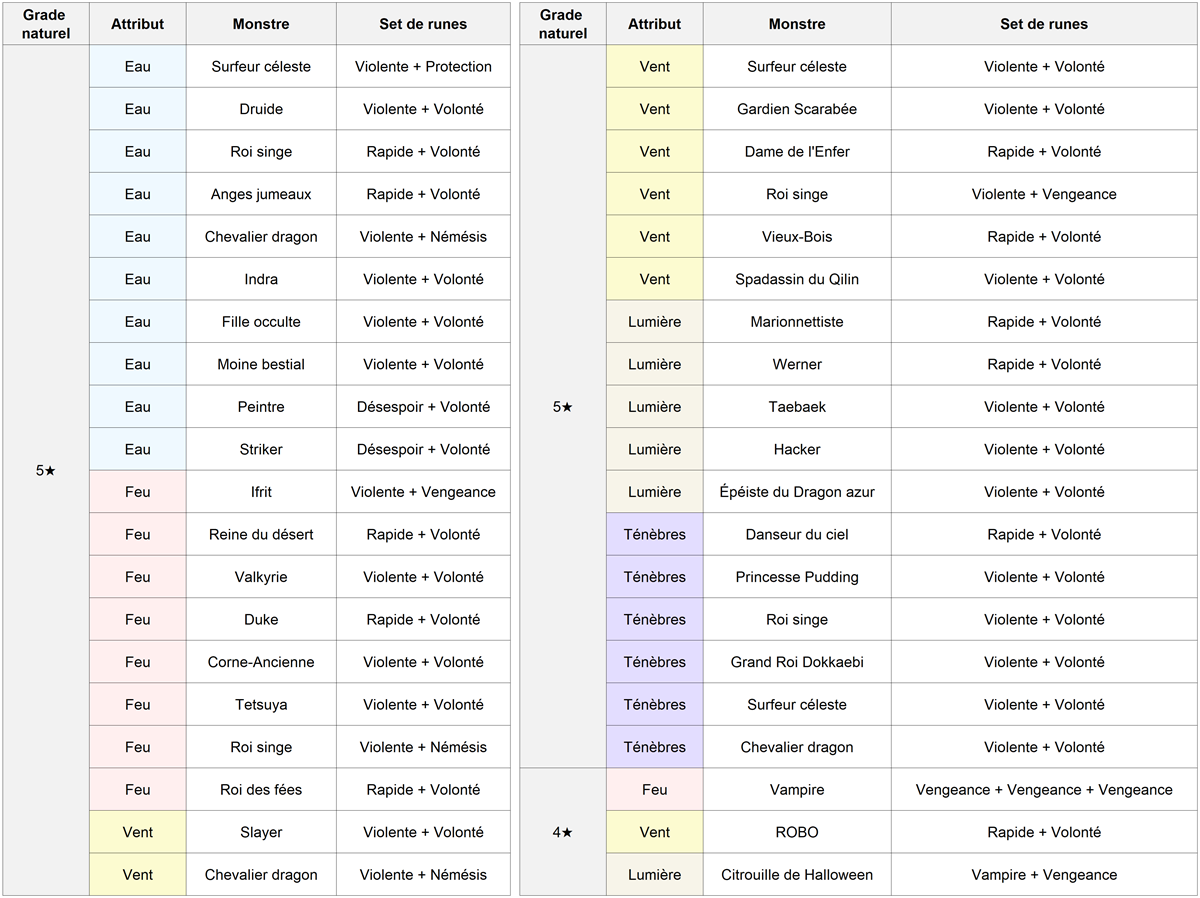Image resolution: width=1200 pixels, height=898 pixels.
Task: Select the "Gardien Scarabée" cell
Action: point(797,109)
